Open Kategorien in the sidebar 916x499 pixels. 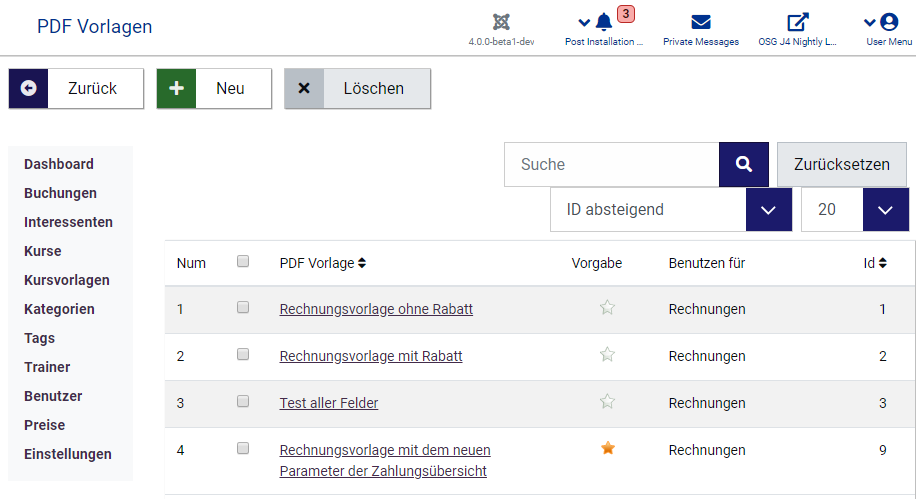59,309
